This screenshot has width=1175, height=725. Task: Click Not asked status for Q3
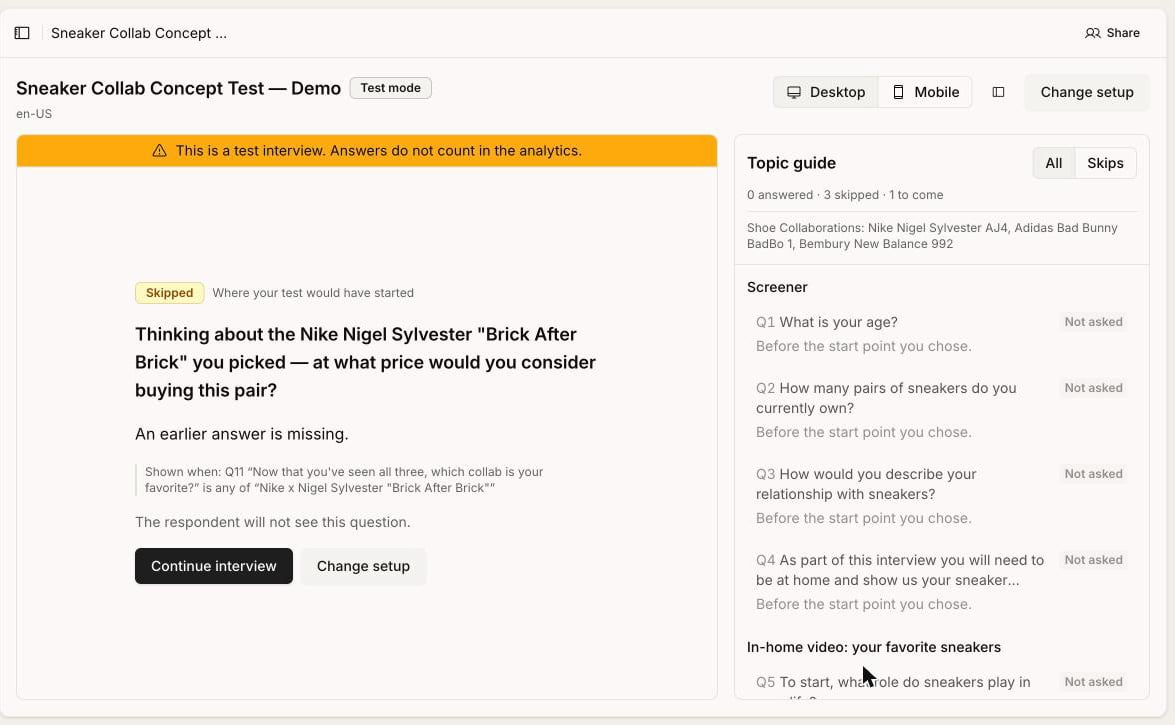[1093, 474]
